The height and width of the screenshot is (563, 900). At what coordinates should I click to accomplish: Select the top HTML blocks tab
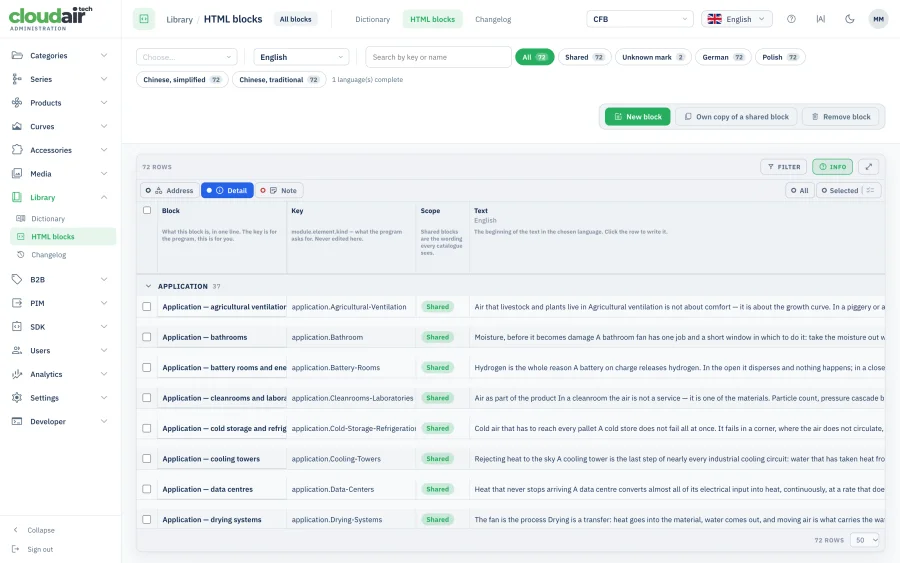click(432, 20)
